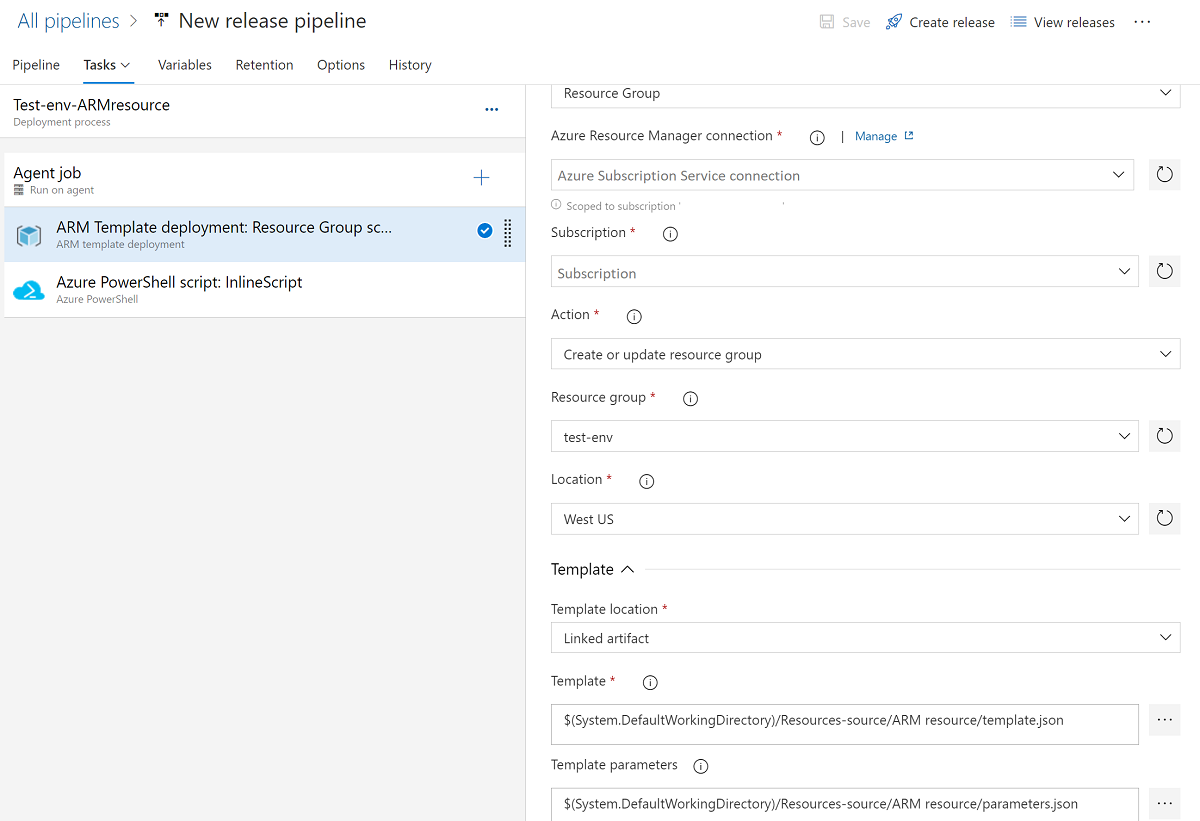
Task: Click the Template parameters path field
Action: pyautogui.click(x=844, y=804)
